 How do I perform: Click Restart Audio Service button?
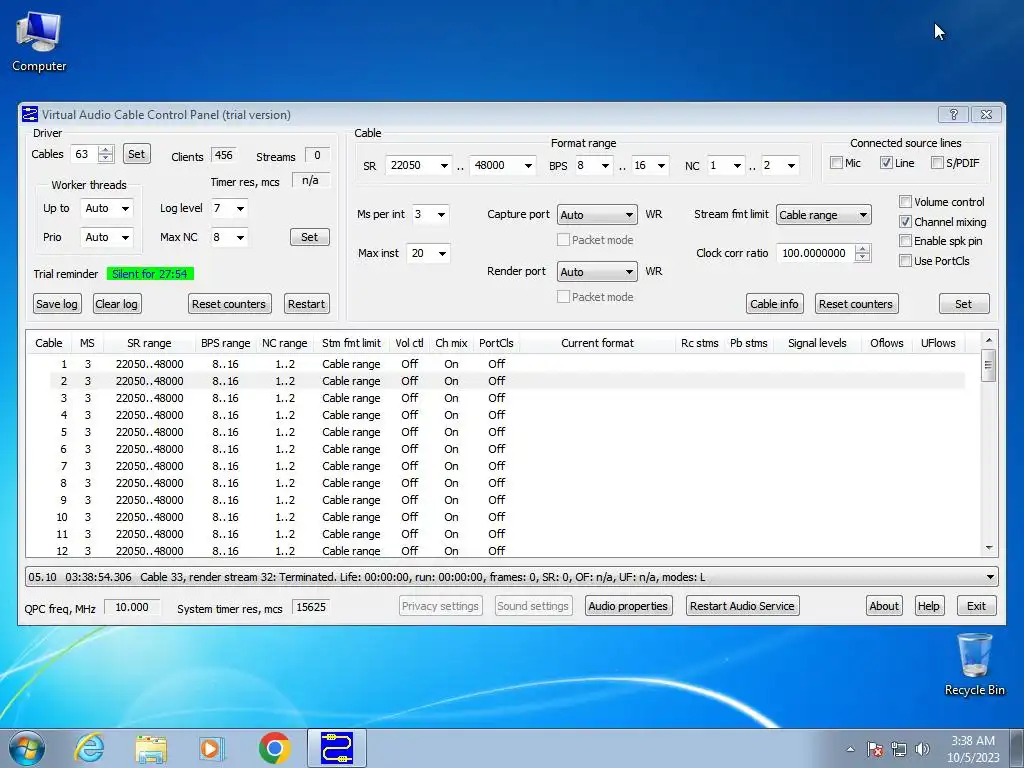tap(742, 606)
